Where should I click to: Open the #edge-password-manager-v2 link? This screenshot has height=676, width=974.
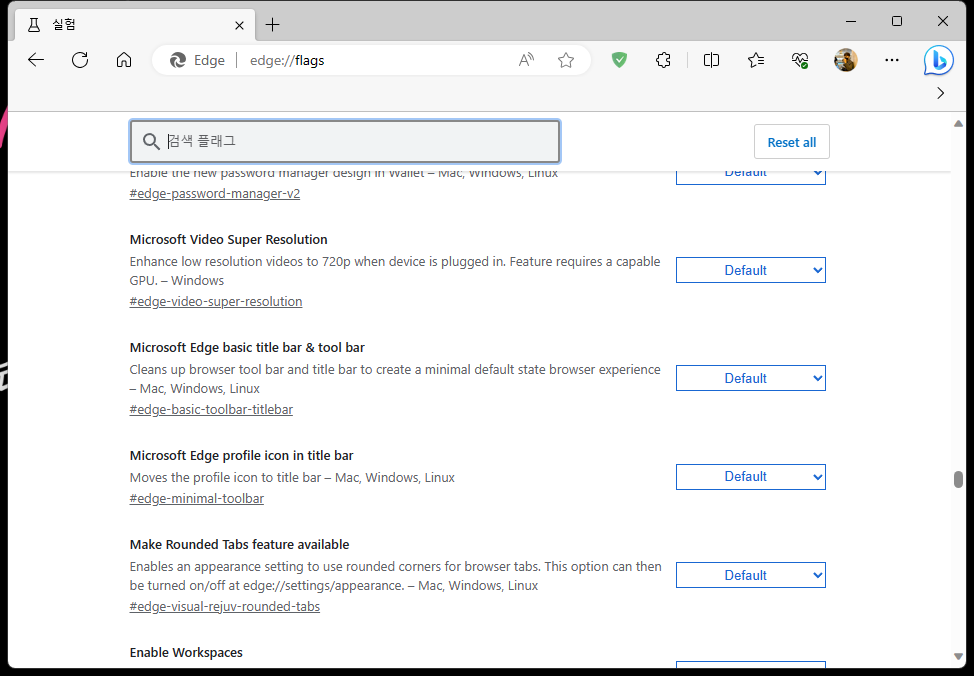pos(215,194)
